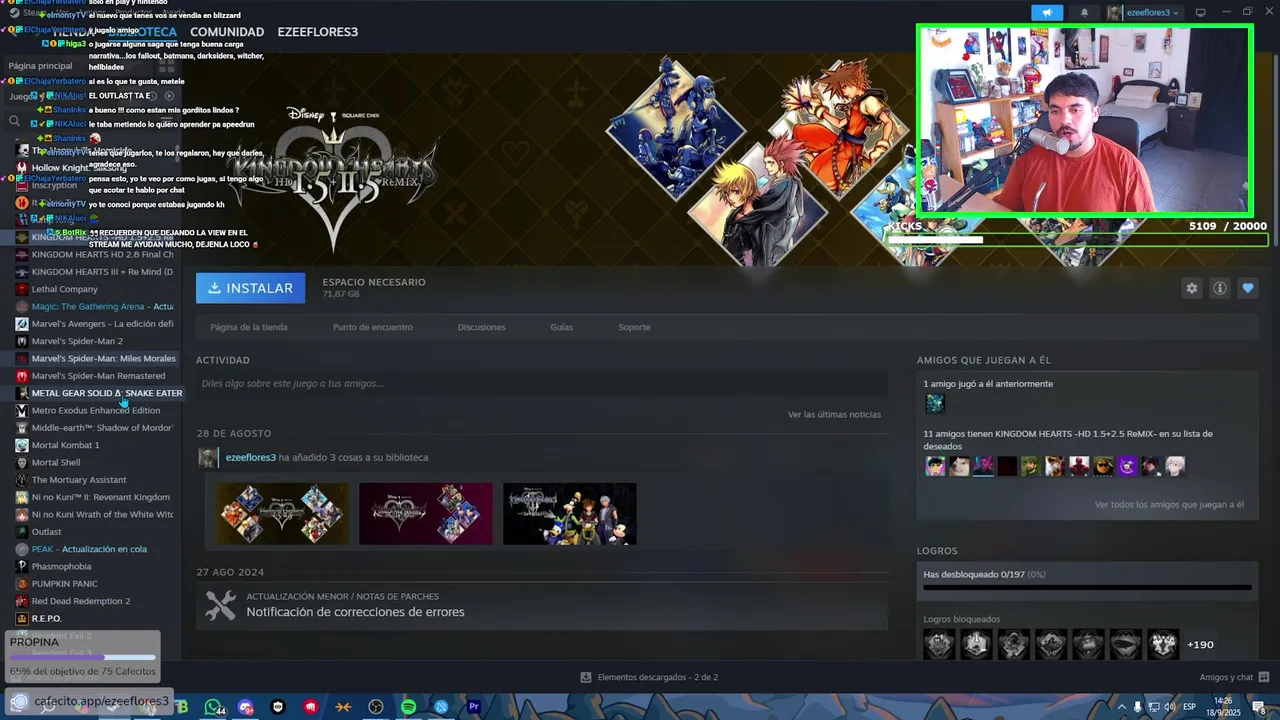Select R.E.P.O. in library list
Screen dimensions: 1280x720
point(47,619)
